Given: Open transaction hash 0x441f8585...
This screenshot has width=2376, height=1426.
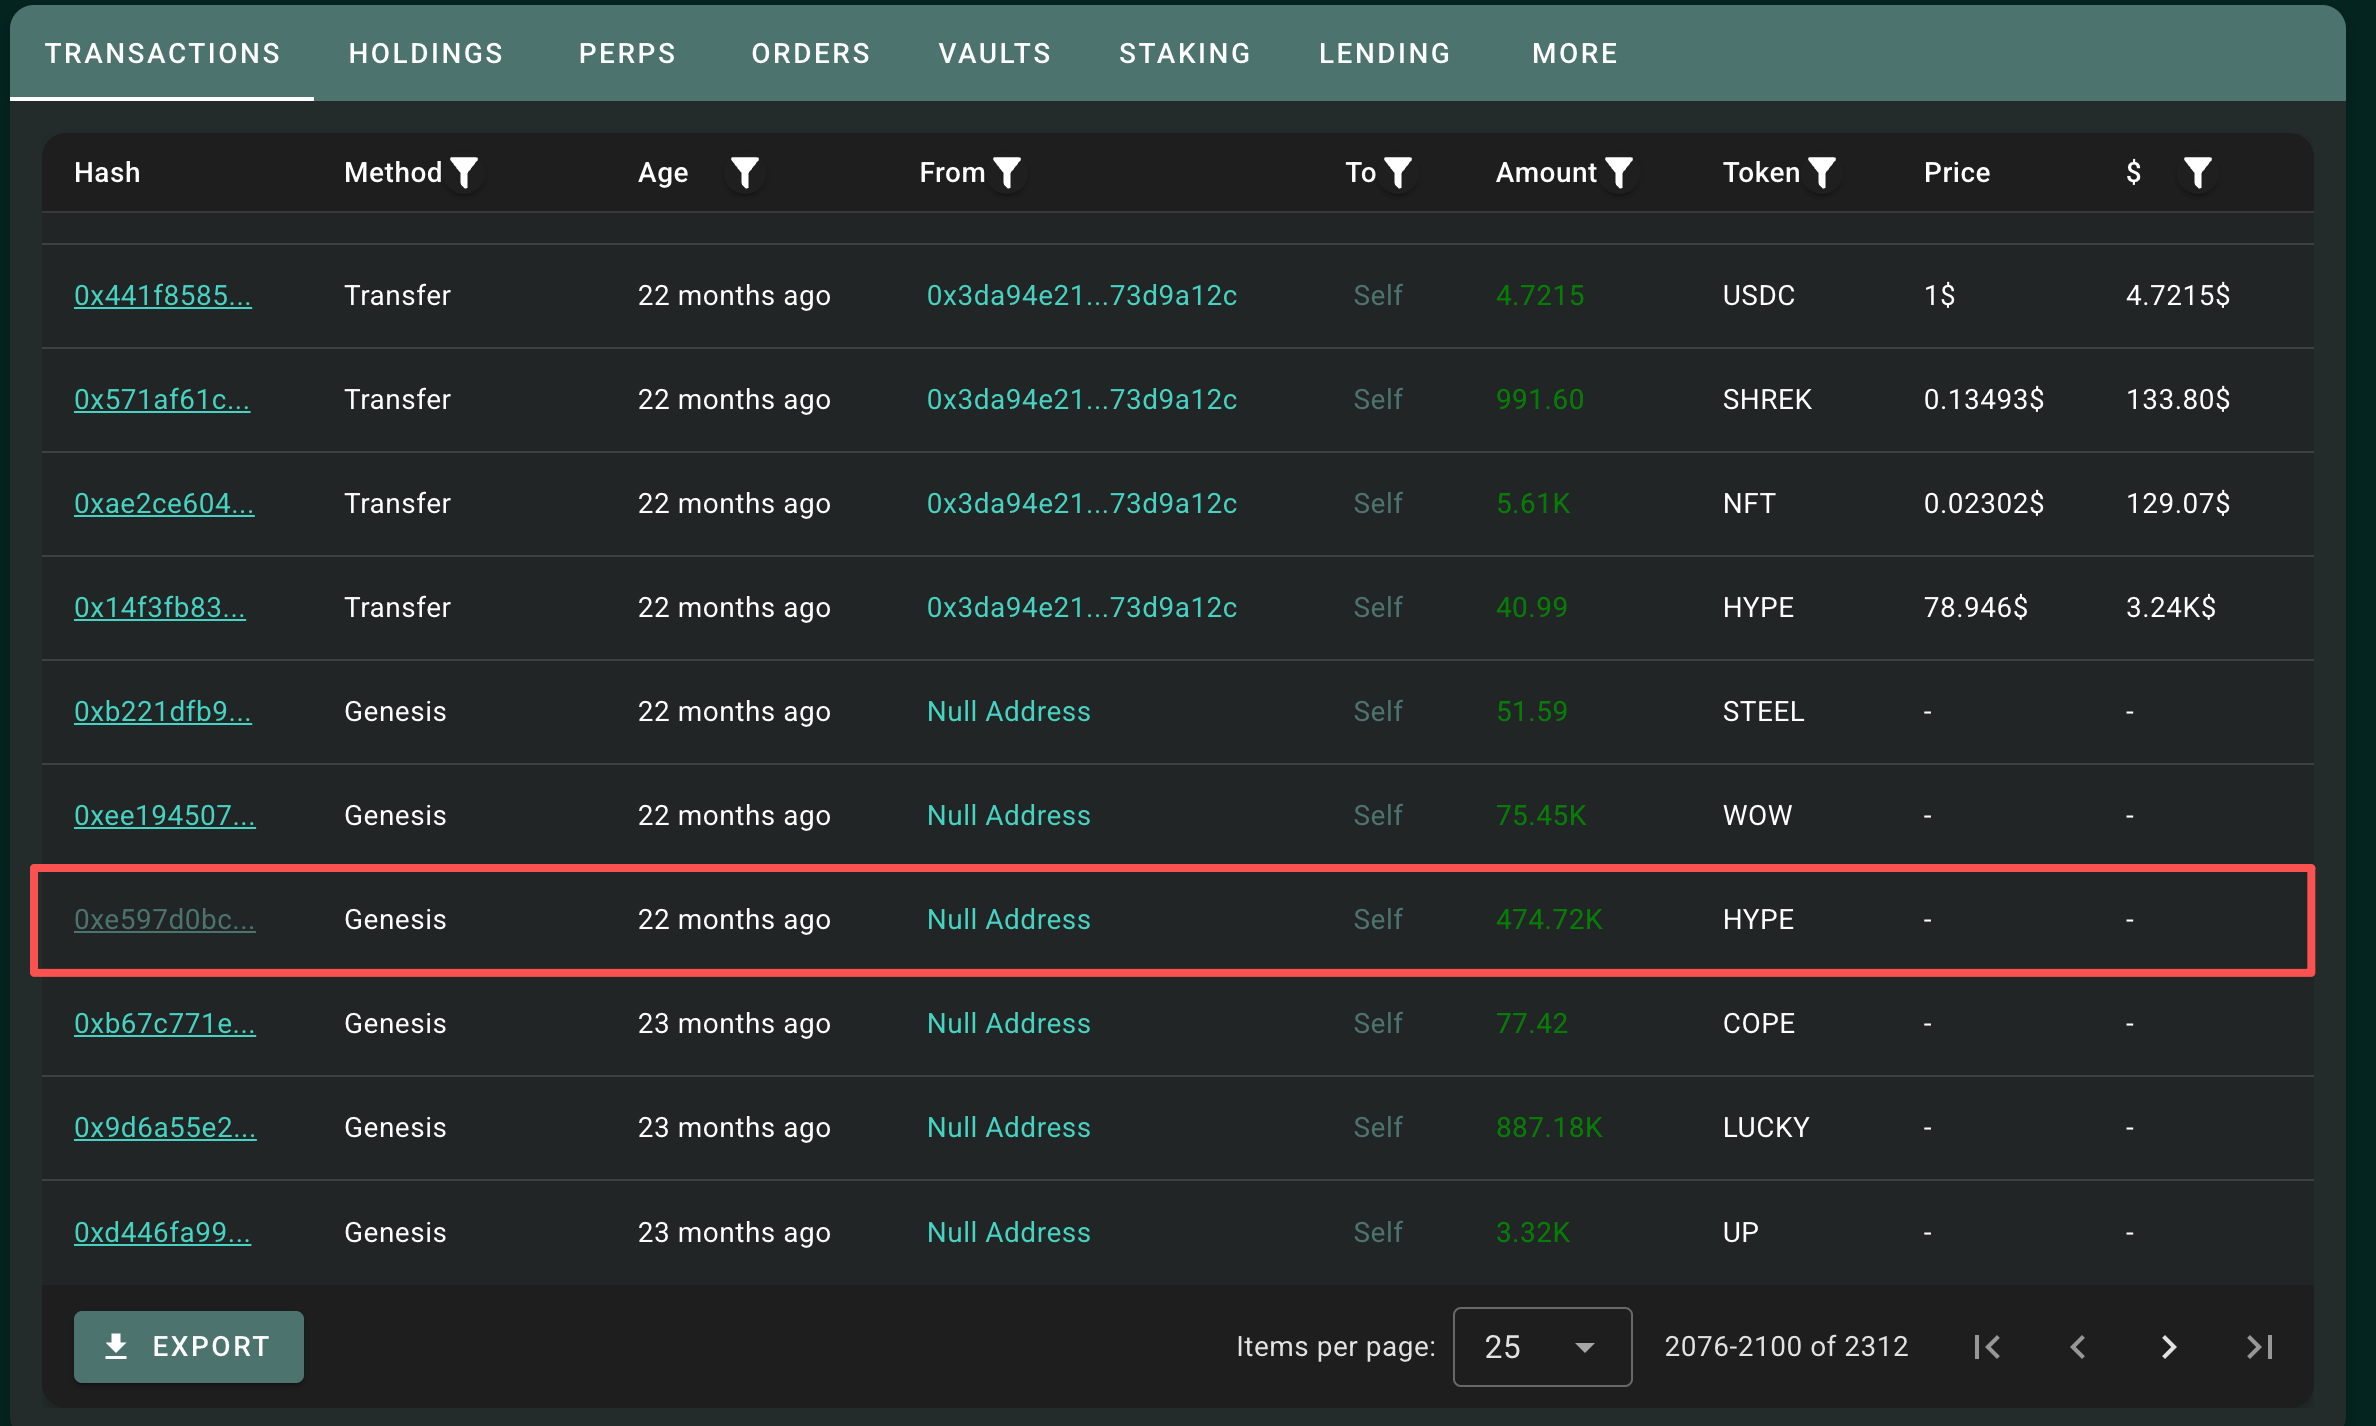Looking at the screenshot, I should (163, 296).
